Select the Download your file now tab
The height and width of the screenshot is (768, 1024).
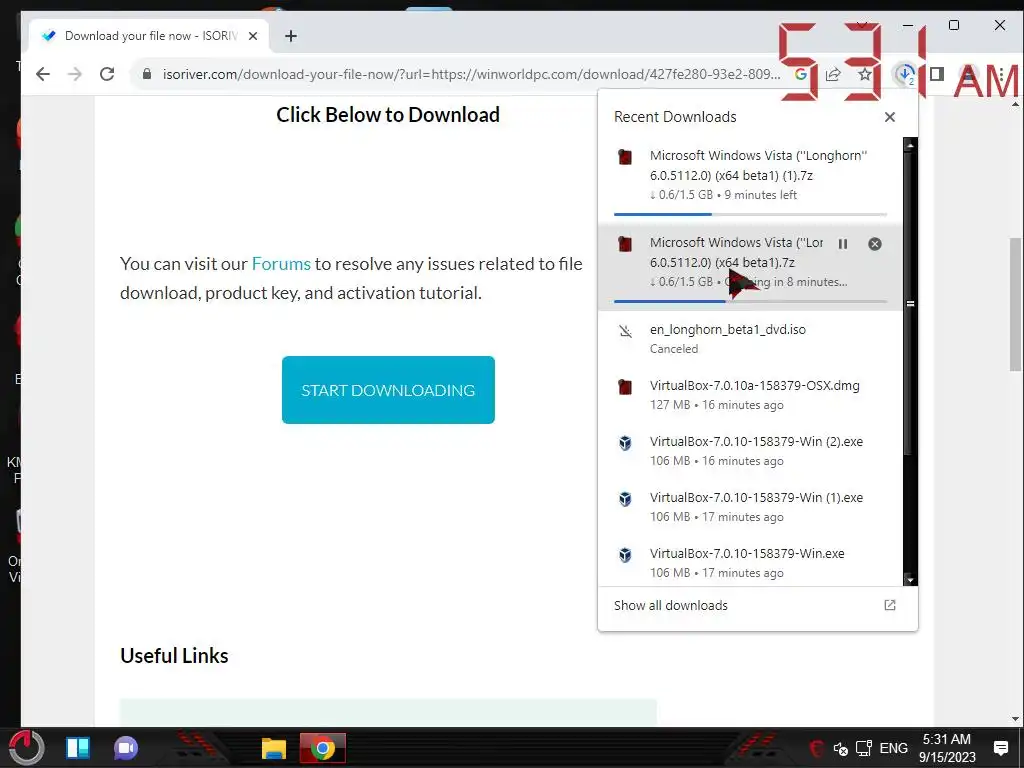[x=149, y=36]
